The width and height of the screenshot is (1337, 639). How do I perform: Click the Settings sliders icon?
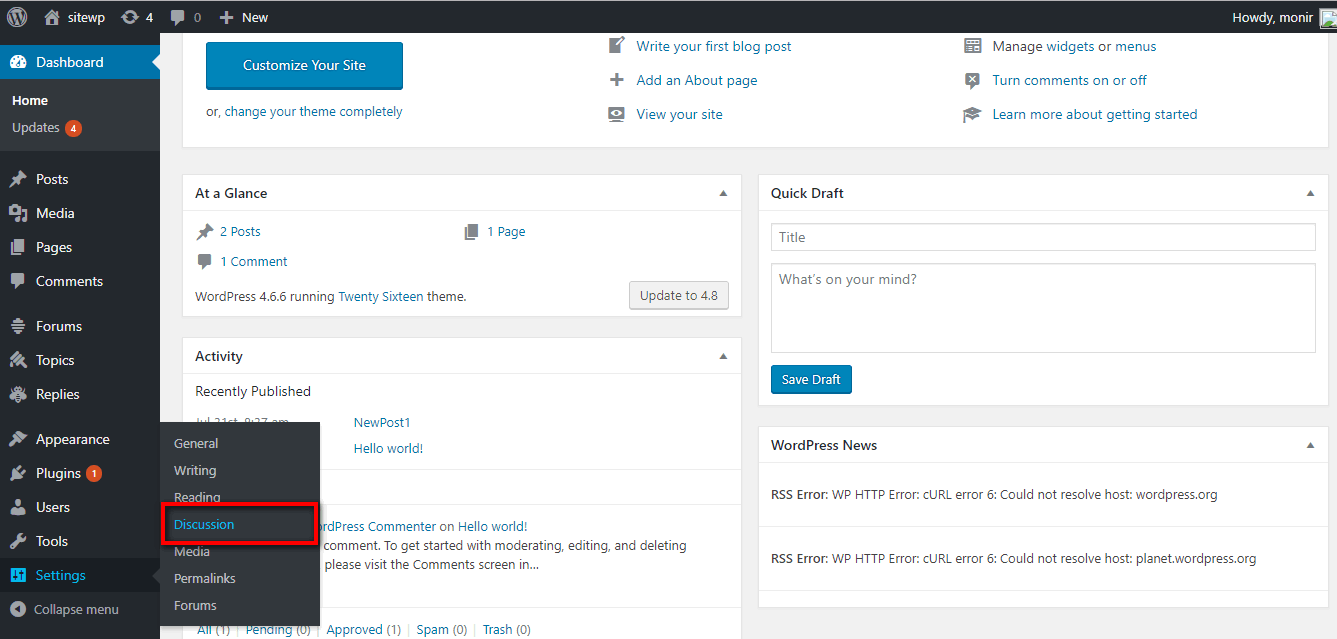point(18,575)
